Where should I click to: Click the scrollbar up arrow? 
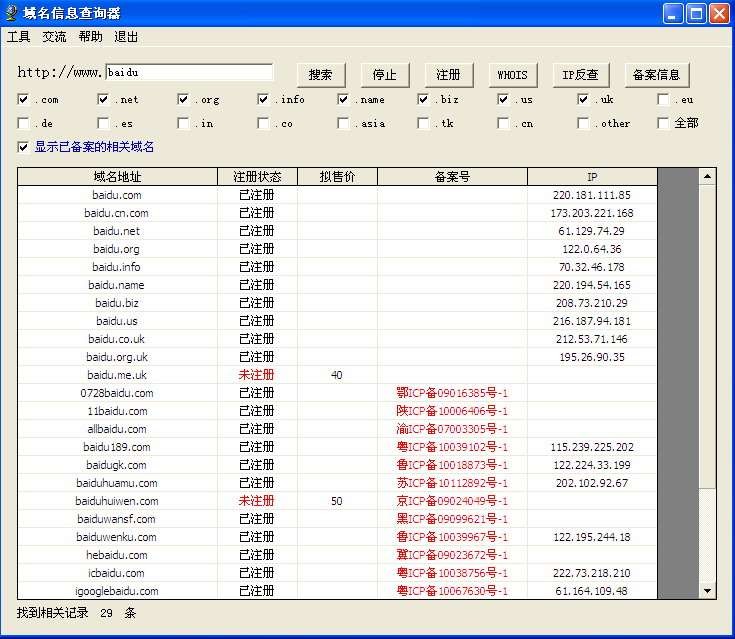click(x=707, y=177)
